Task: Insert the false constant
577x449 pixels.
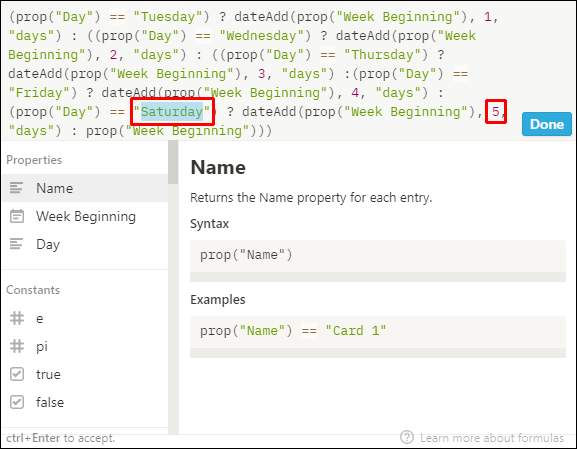Action: click(x=85, y=402)
